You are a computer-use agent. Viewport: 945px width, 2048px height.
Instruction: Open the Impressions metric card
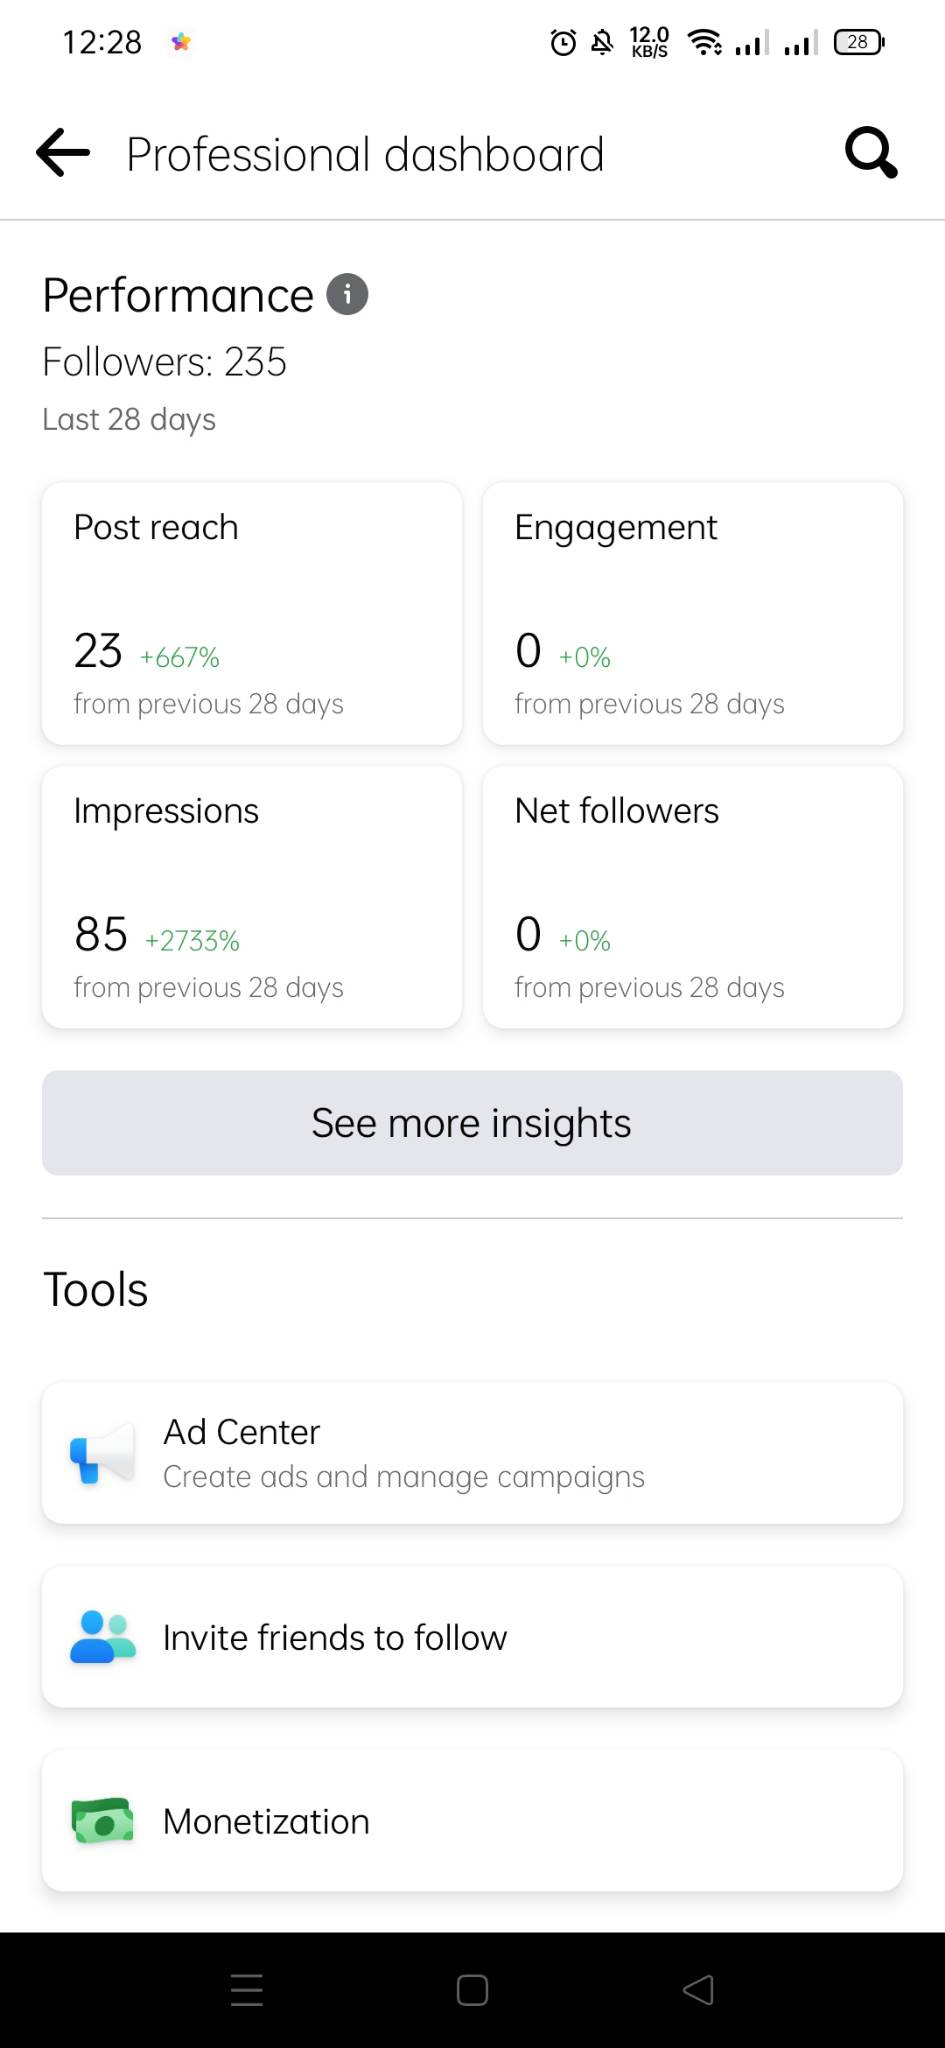(252, 897)
